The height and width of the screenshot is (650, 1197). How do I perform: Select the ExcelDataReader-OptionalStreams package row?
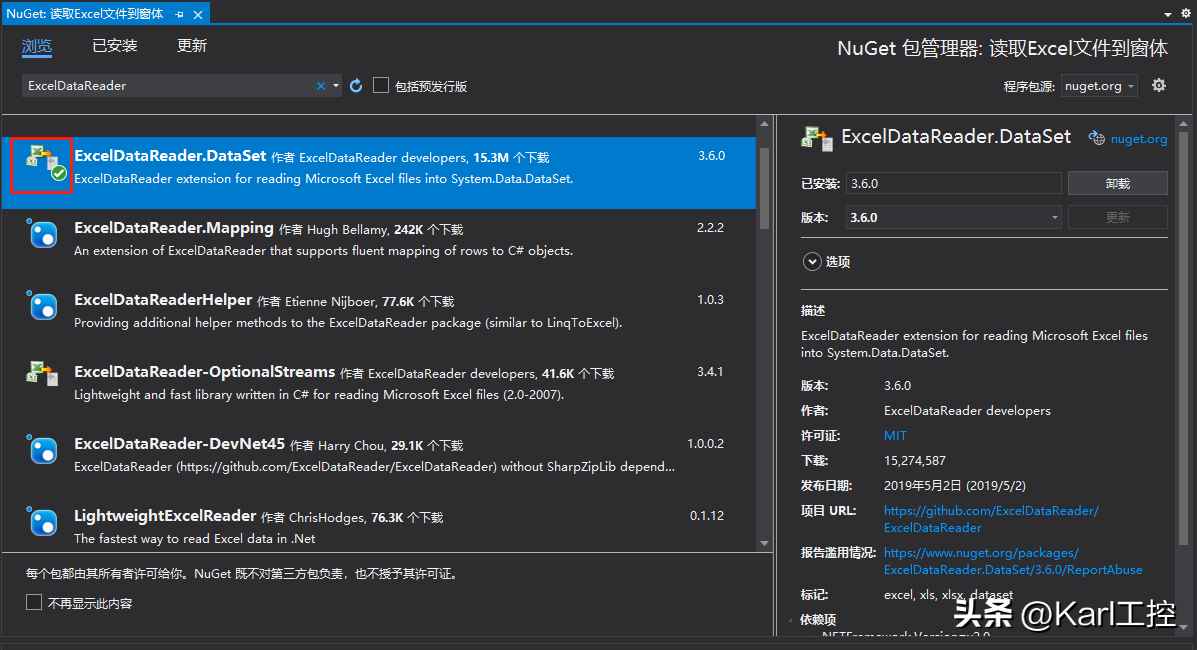coord(379,388)
